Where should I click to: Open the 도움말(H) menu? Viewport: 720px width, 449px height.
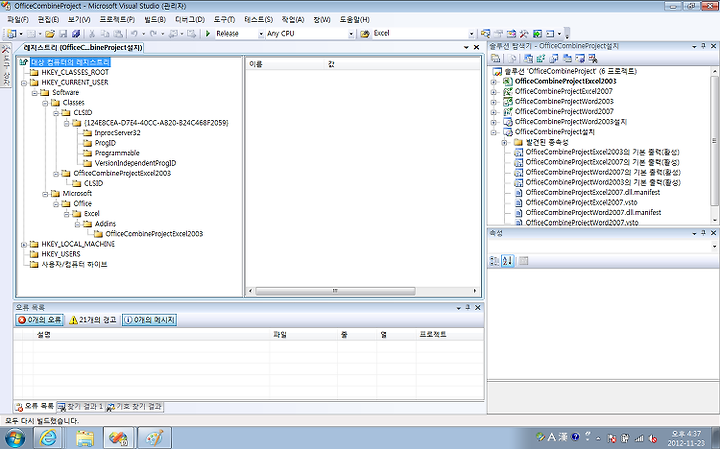354,19
